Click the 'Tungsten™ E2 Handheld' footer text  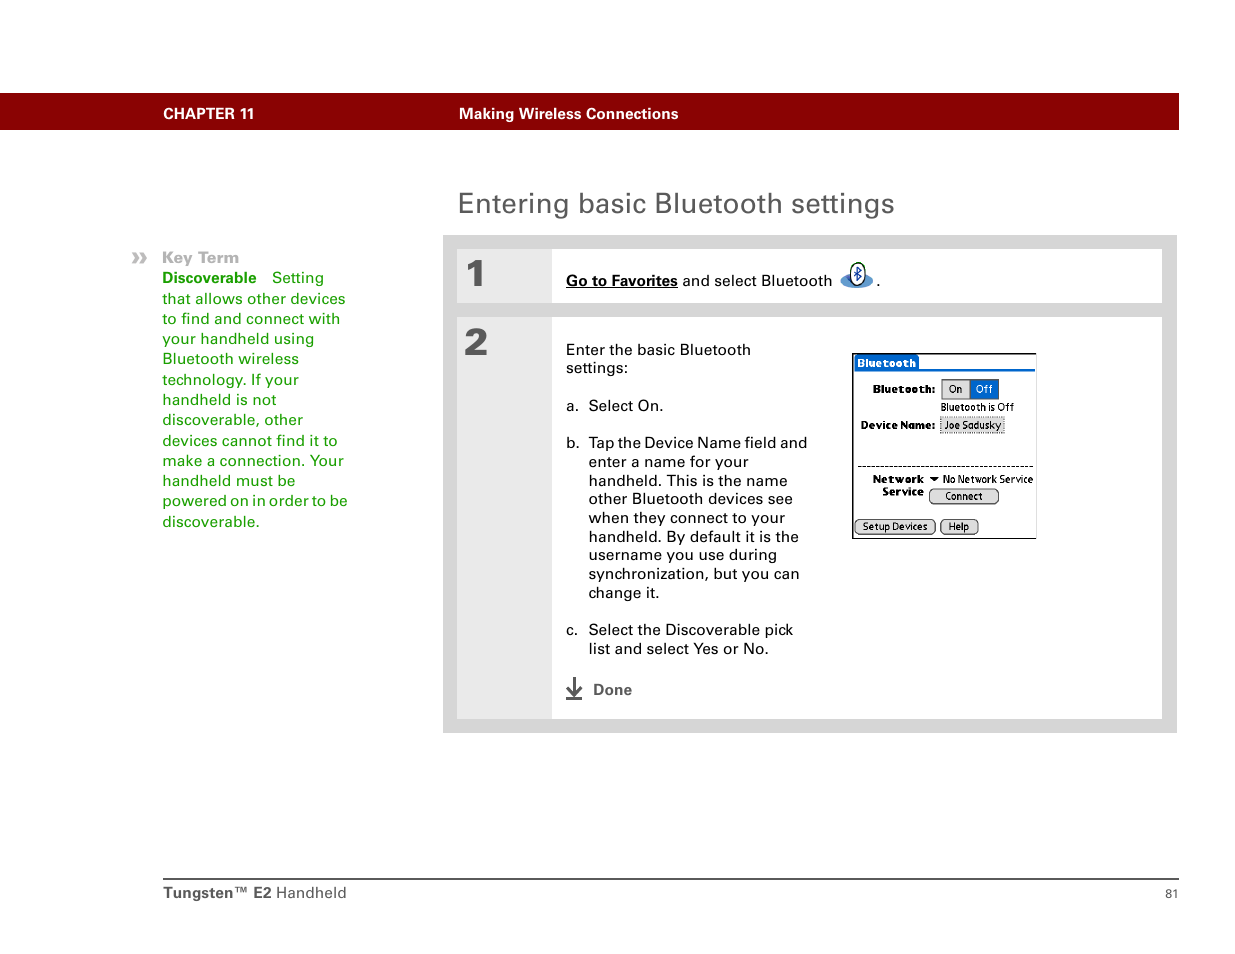255,893
